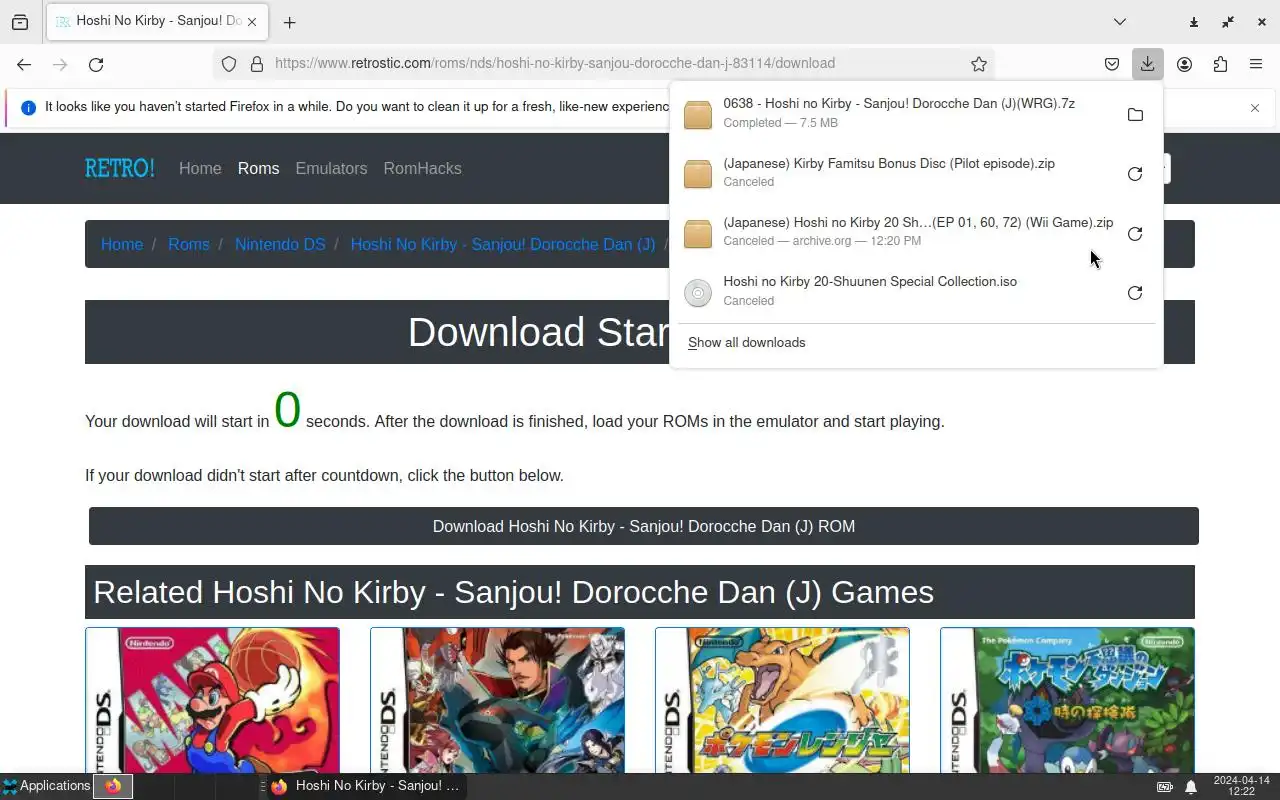The height and width of the screenshot is (800, 1280).
Task: Click the tracking protection shield icon
Action: pyautogui.click(x=229, y=64)
